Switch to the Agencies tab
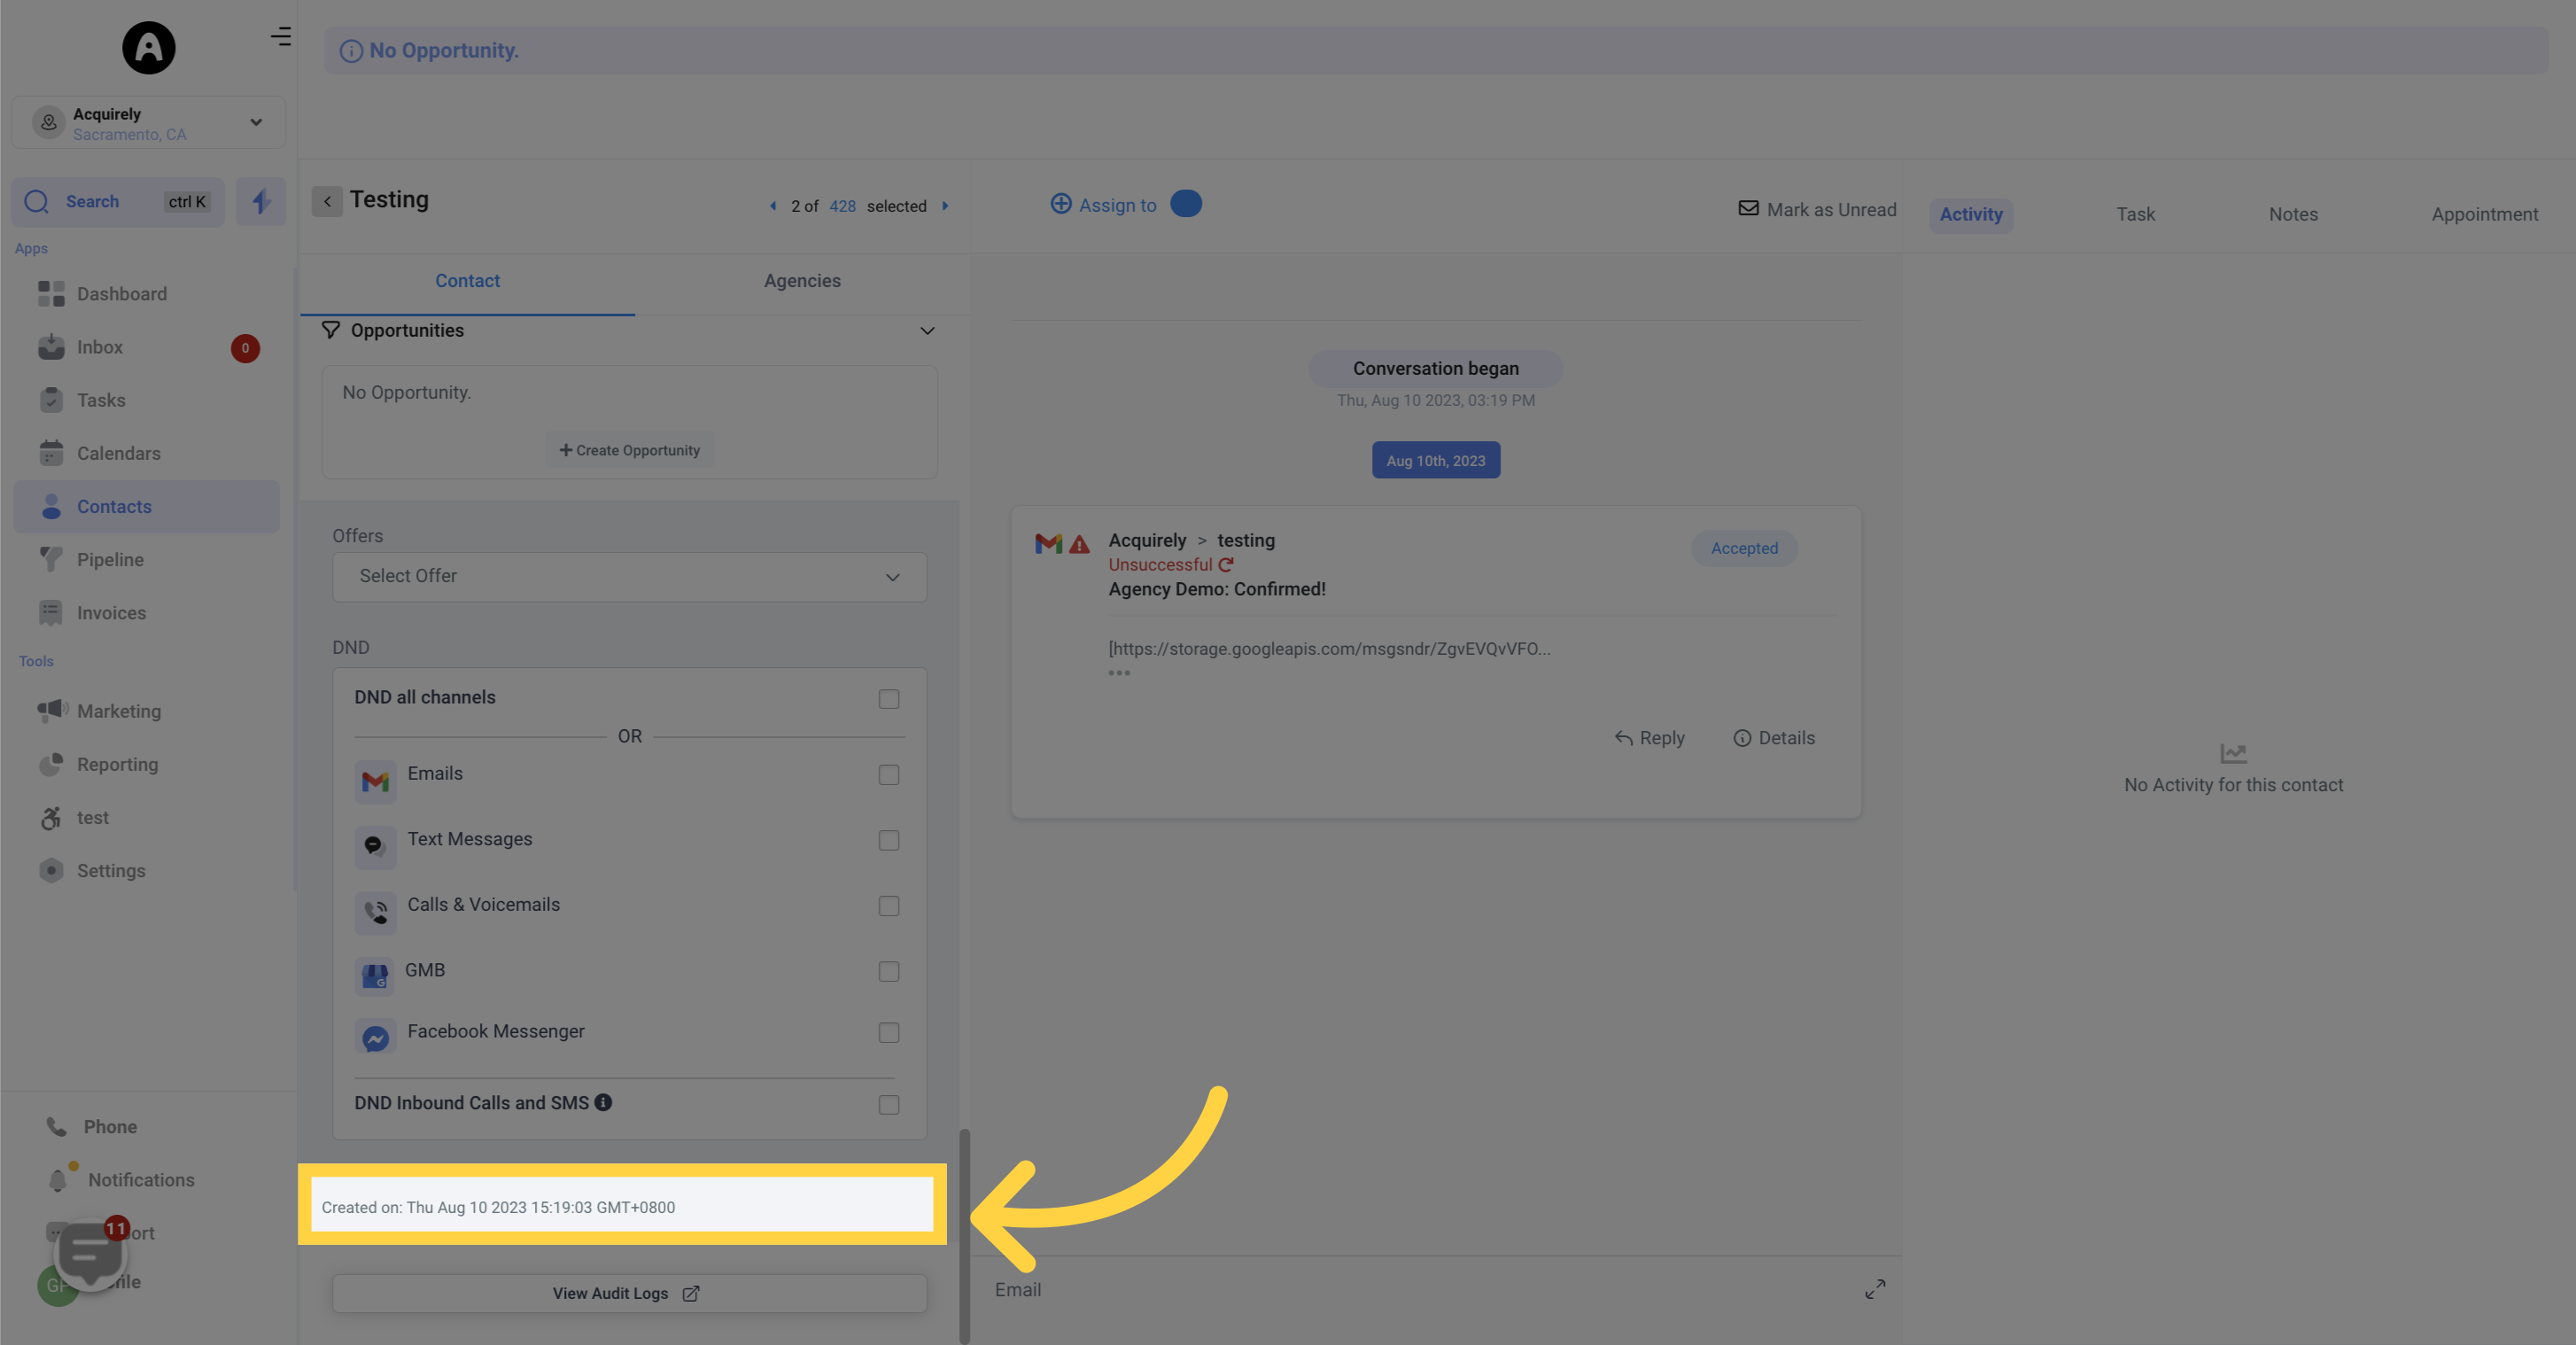 click(803, 281)
